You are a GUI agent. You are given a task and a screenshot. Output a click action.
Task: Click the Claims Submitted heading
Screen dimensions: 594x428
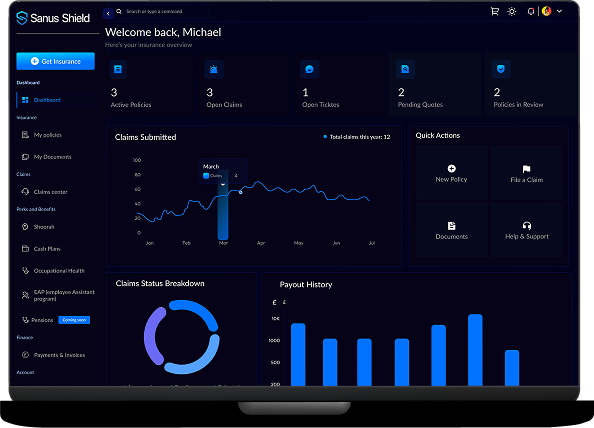coord(145,137)
